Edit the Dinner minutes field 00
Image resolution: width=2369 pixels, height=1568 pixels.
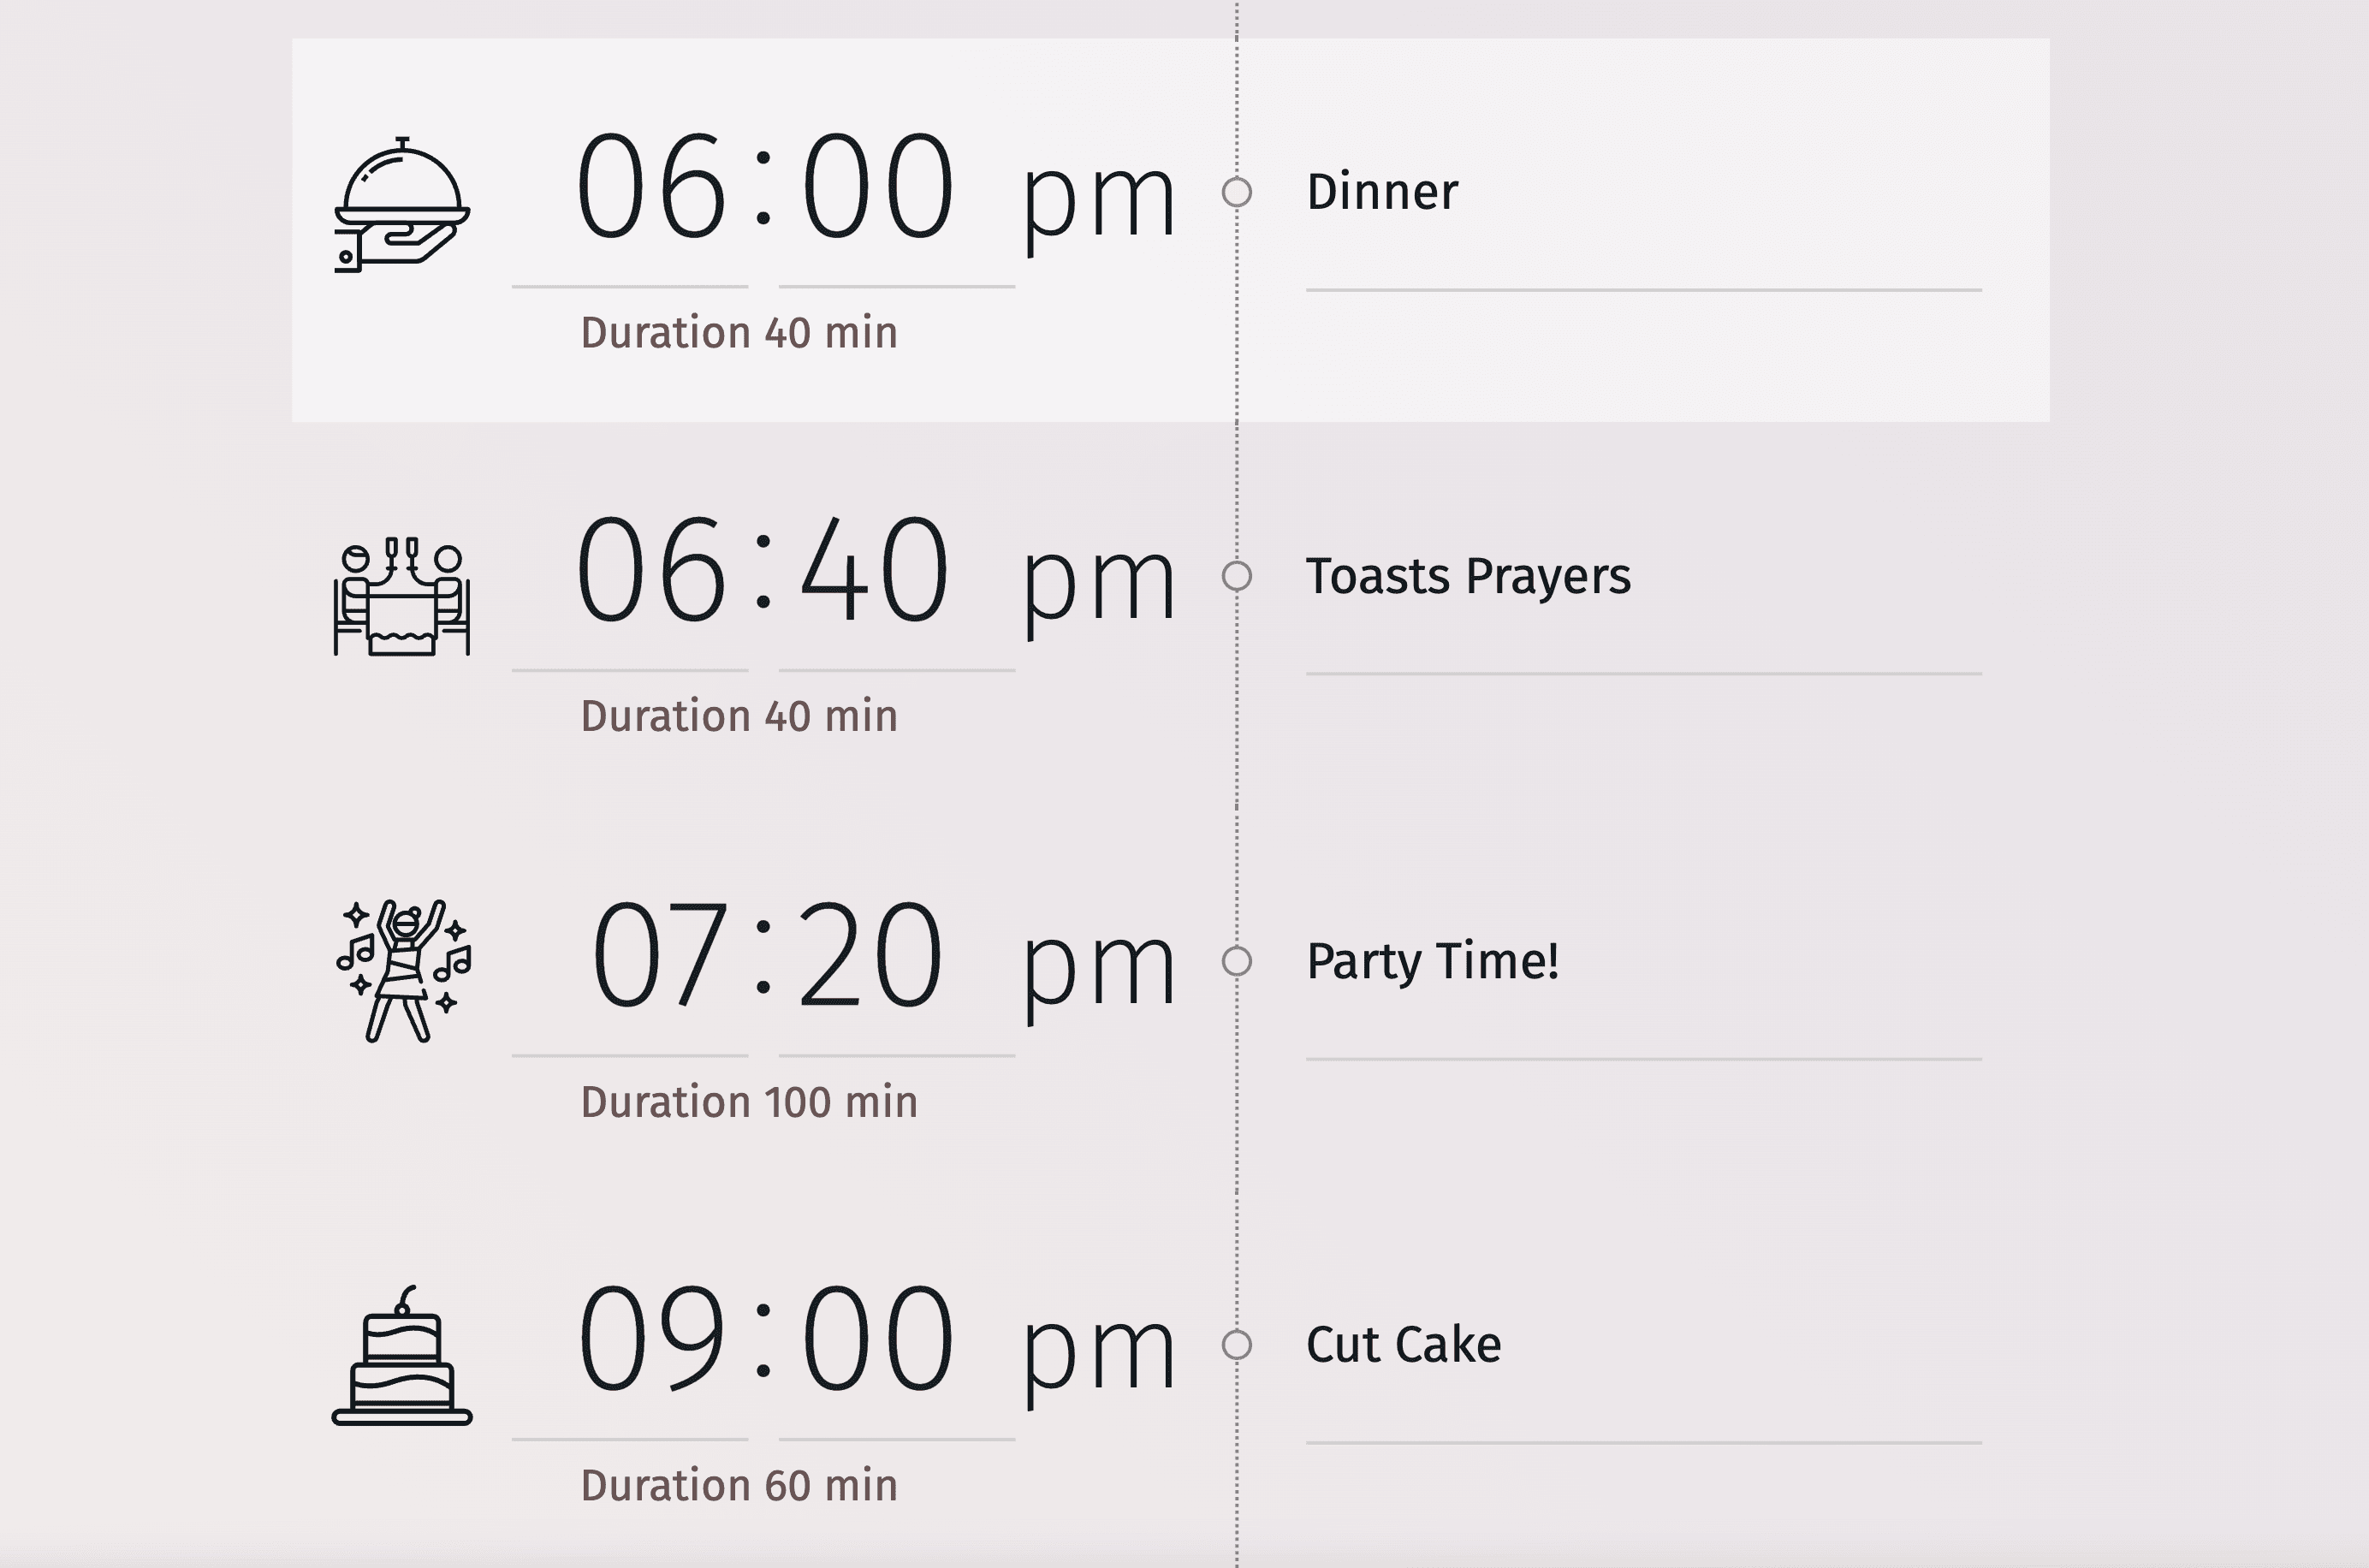877,188
